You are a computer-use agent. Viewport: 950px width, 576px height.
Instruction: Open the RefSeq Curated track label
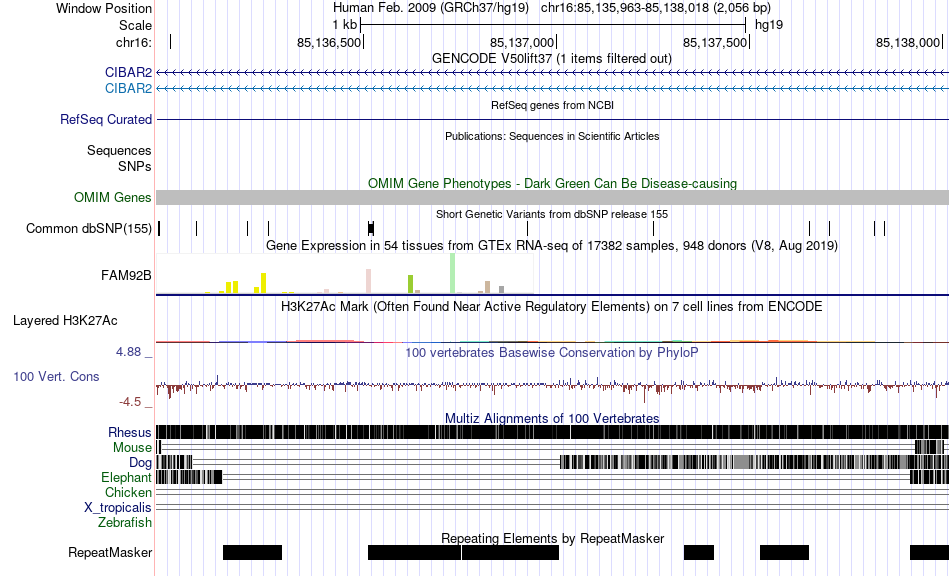106,119
